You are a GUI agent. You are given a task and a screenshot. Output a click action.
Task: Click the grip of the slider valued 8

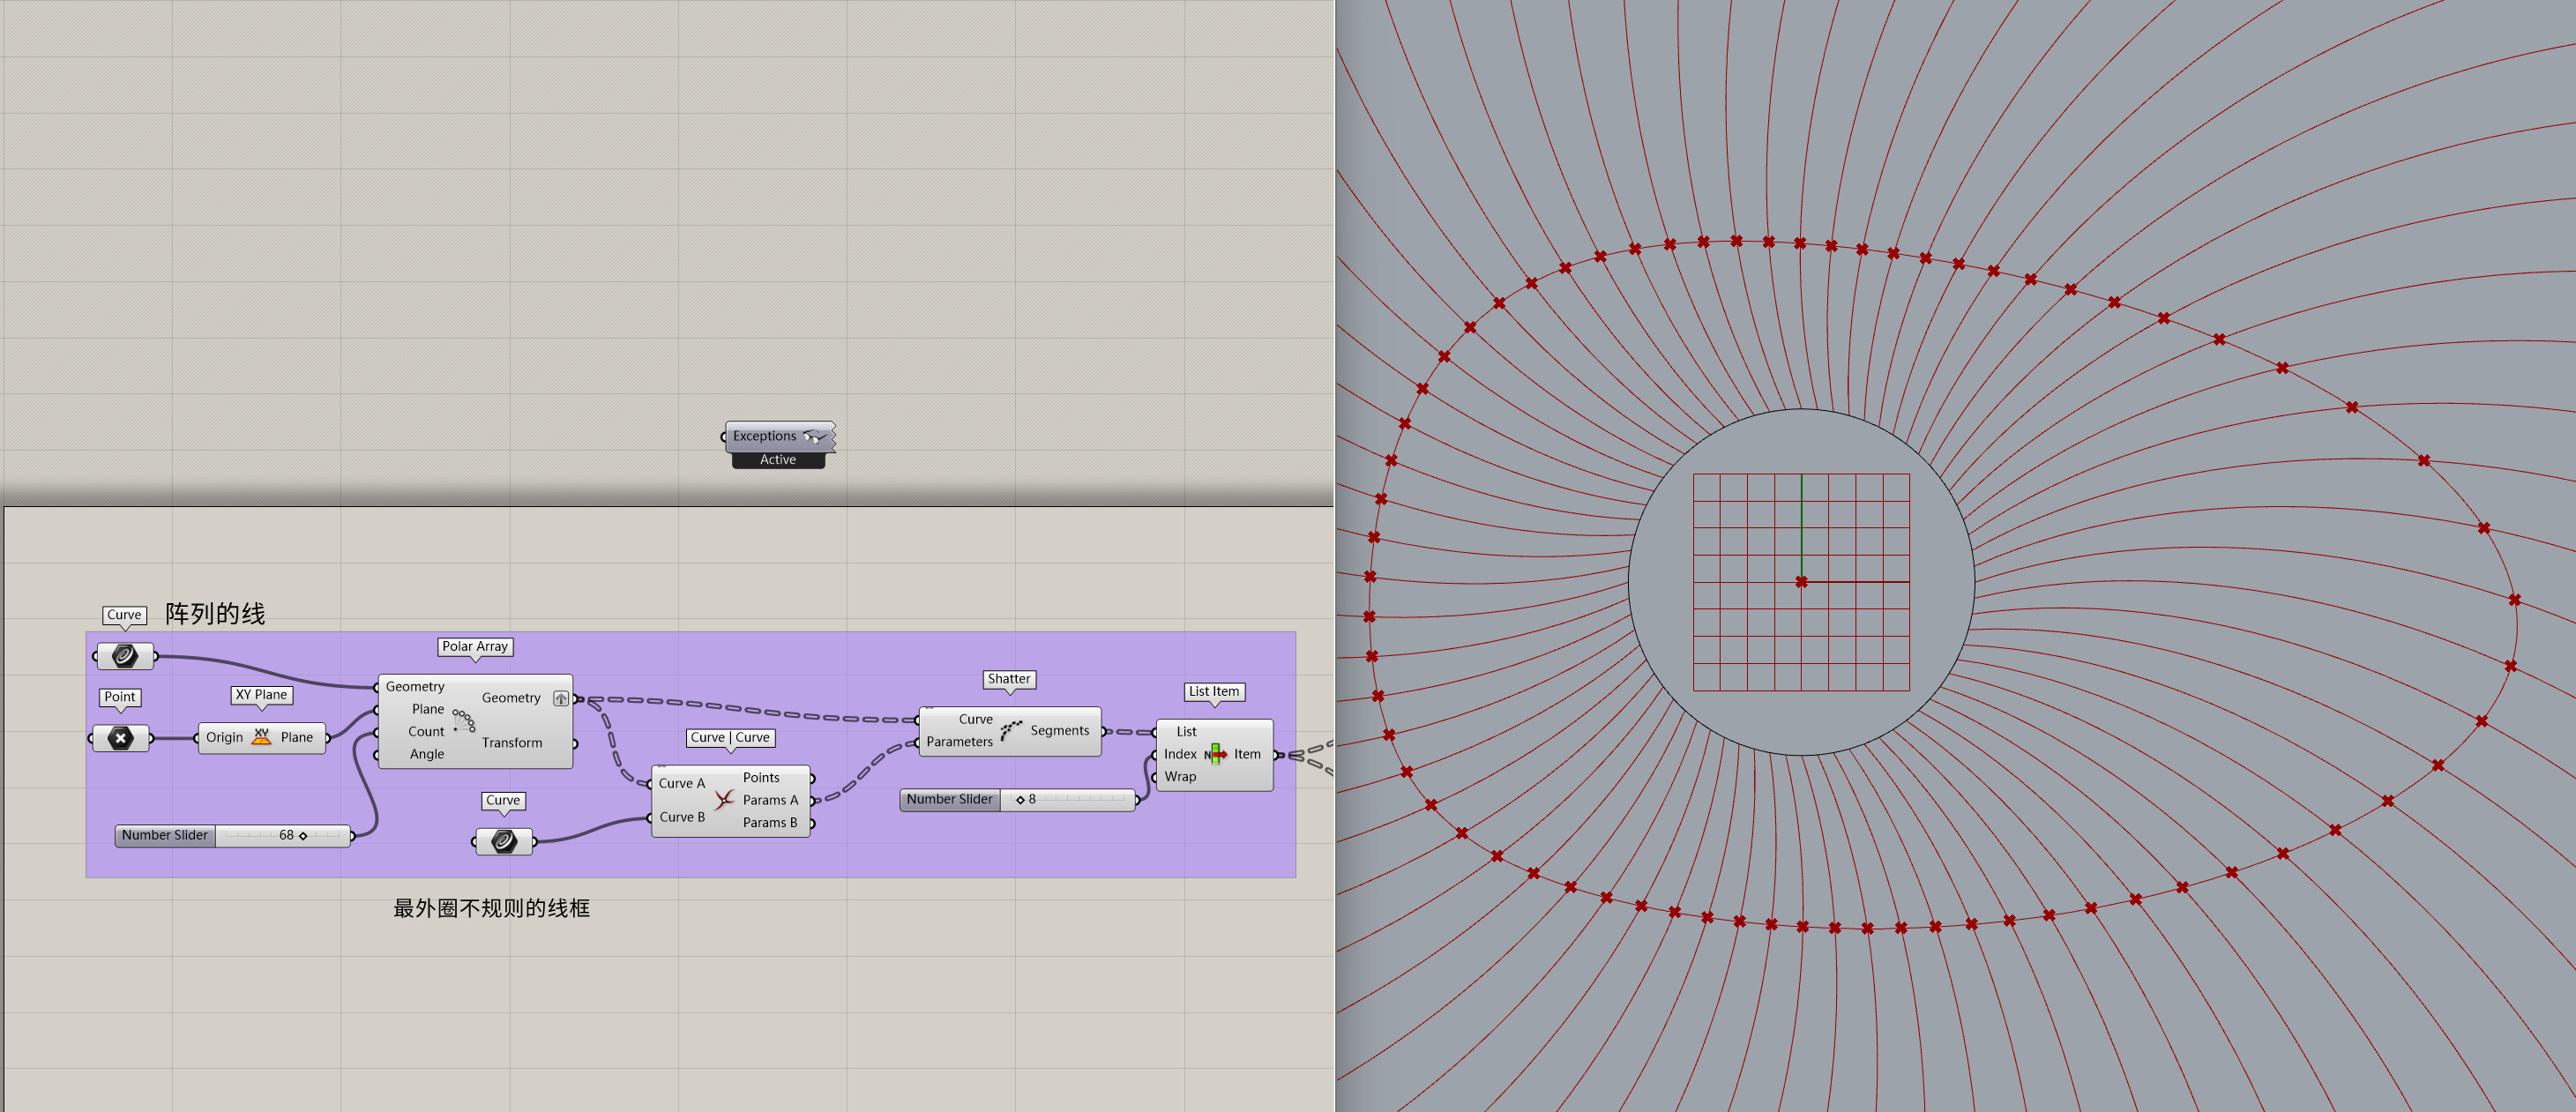1020,799
